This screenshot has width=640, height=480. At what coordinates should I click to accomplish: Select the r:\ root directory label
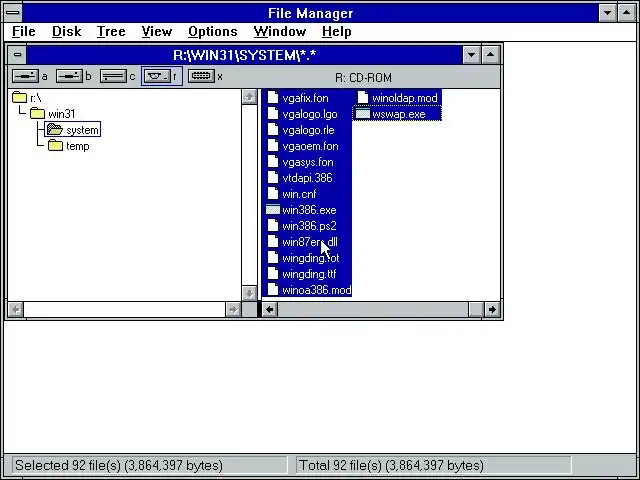[x=36, y=98]
